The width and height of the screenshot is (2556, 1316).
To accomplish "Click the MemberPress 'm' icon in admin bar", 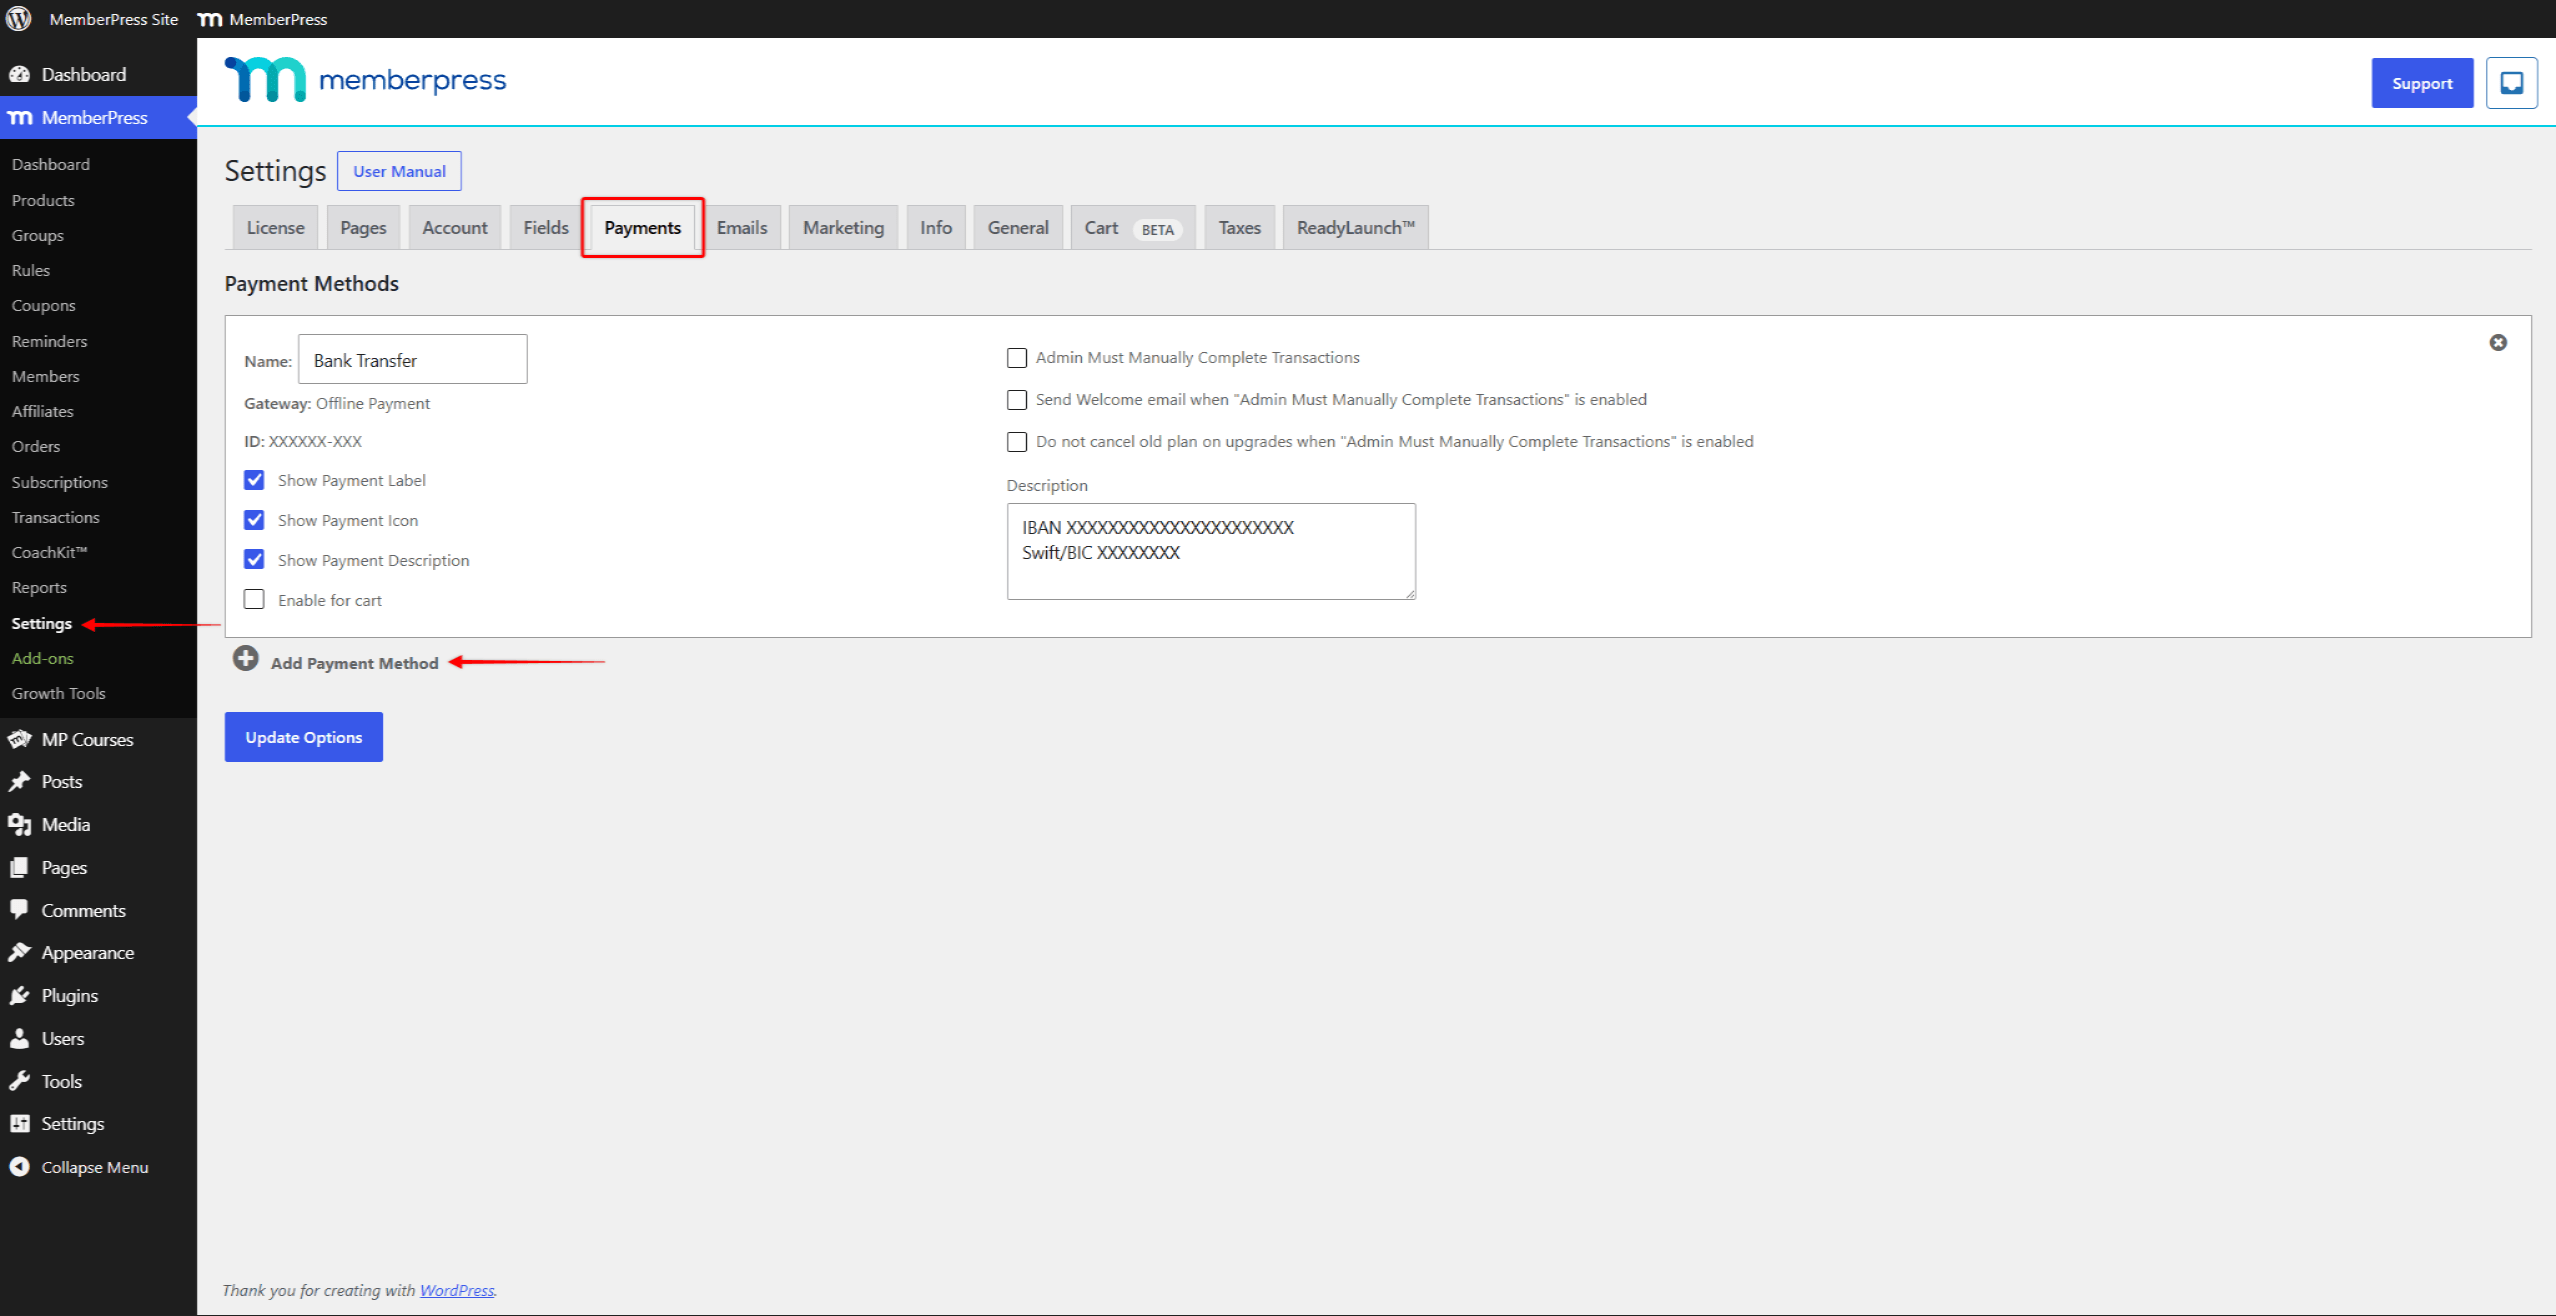I will click(x=210, y=20).
